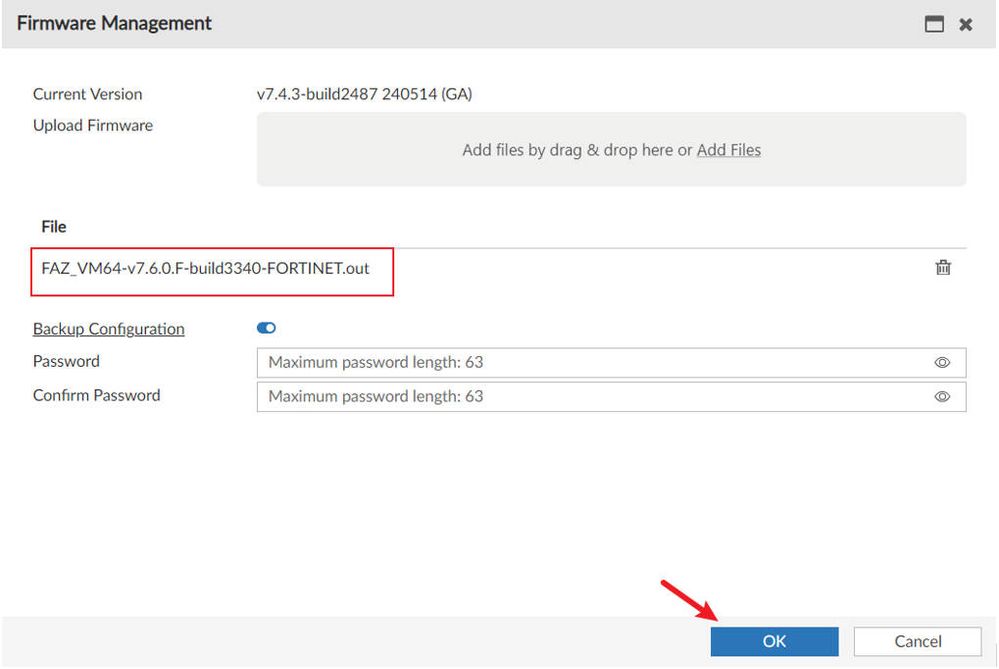Maximize the Firmware Management dialog
The image size is (999, 669).
point(934,24)
